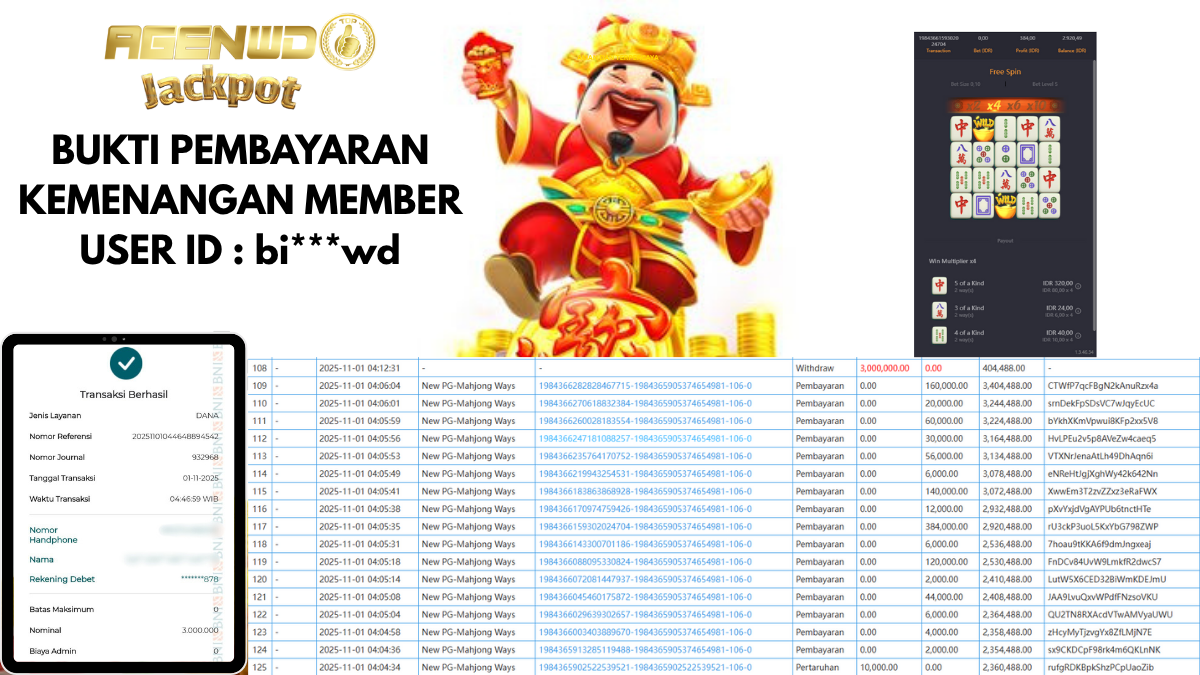Open transaction link 1984366235764170752 in row 113

645,456
